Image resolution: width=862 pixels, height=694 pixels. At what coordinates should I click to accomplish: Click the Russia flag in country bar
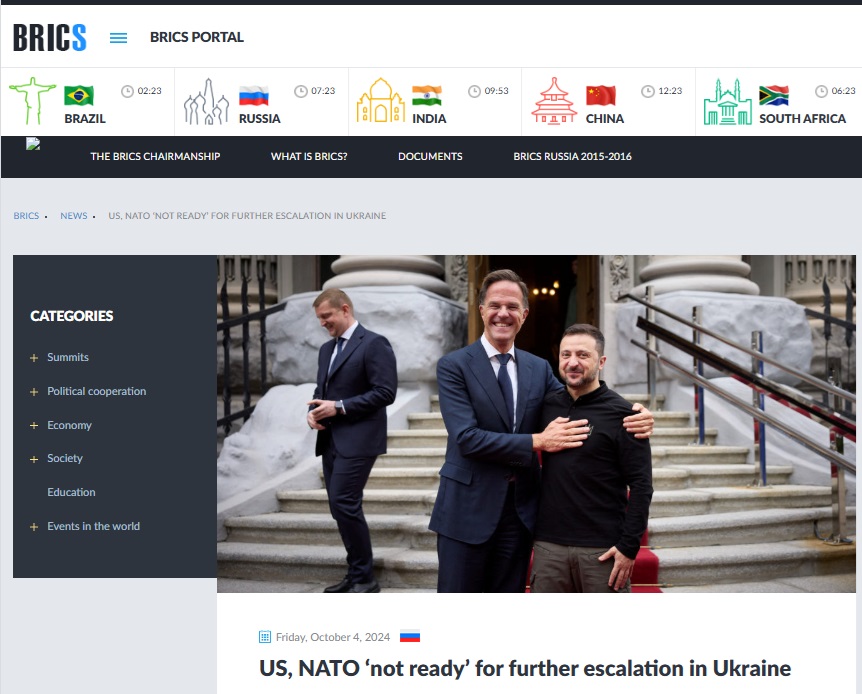tap(254, 96)
